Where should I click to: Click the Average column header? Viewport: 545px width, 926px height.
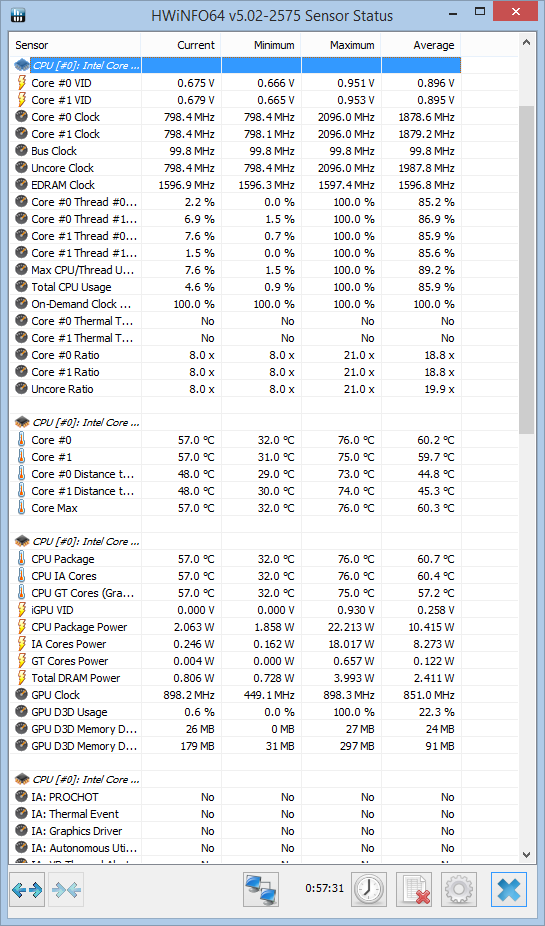tap(421, 45)
